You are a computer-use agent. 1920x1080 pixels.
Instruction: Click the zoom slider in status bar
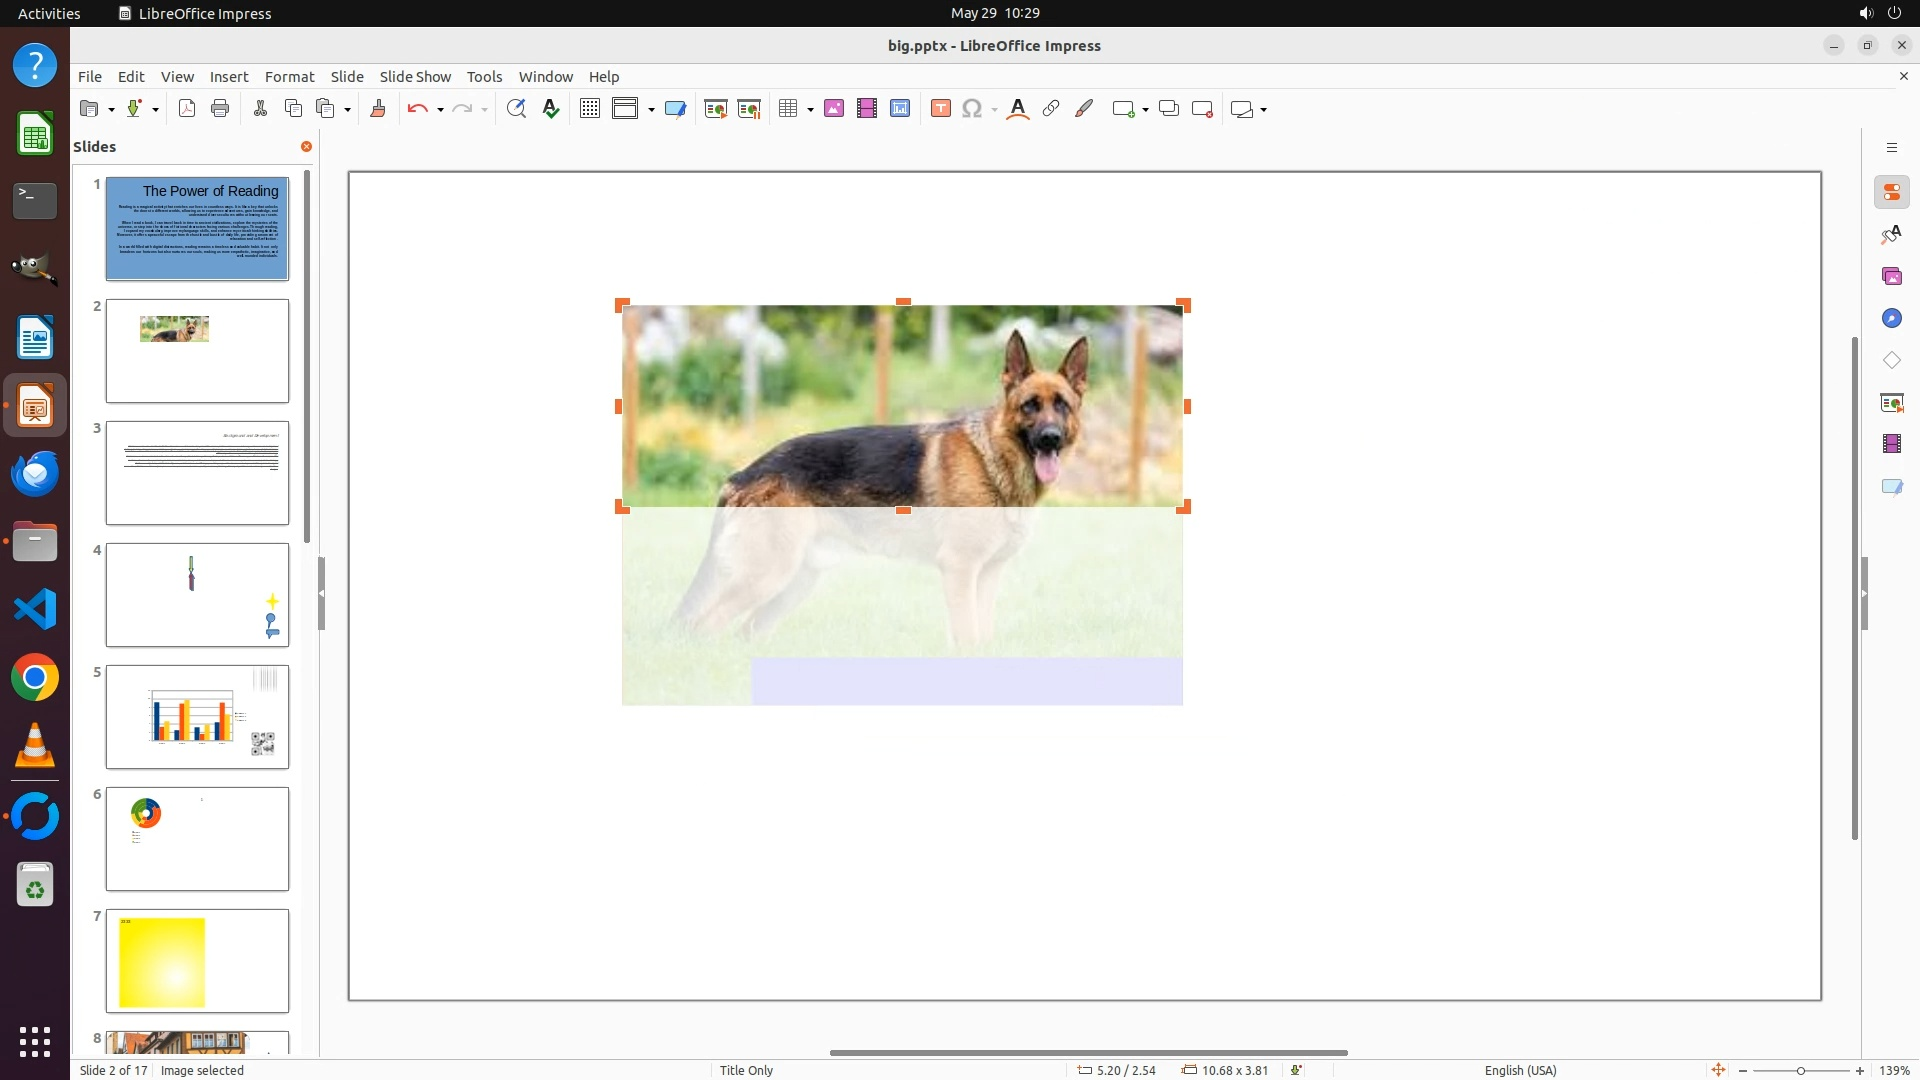[x=1800, y=1070]
